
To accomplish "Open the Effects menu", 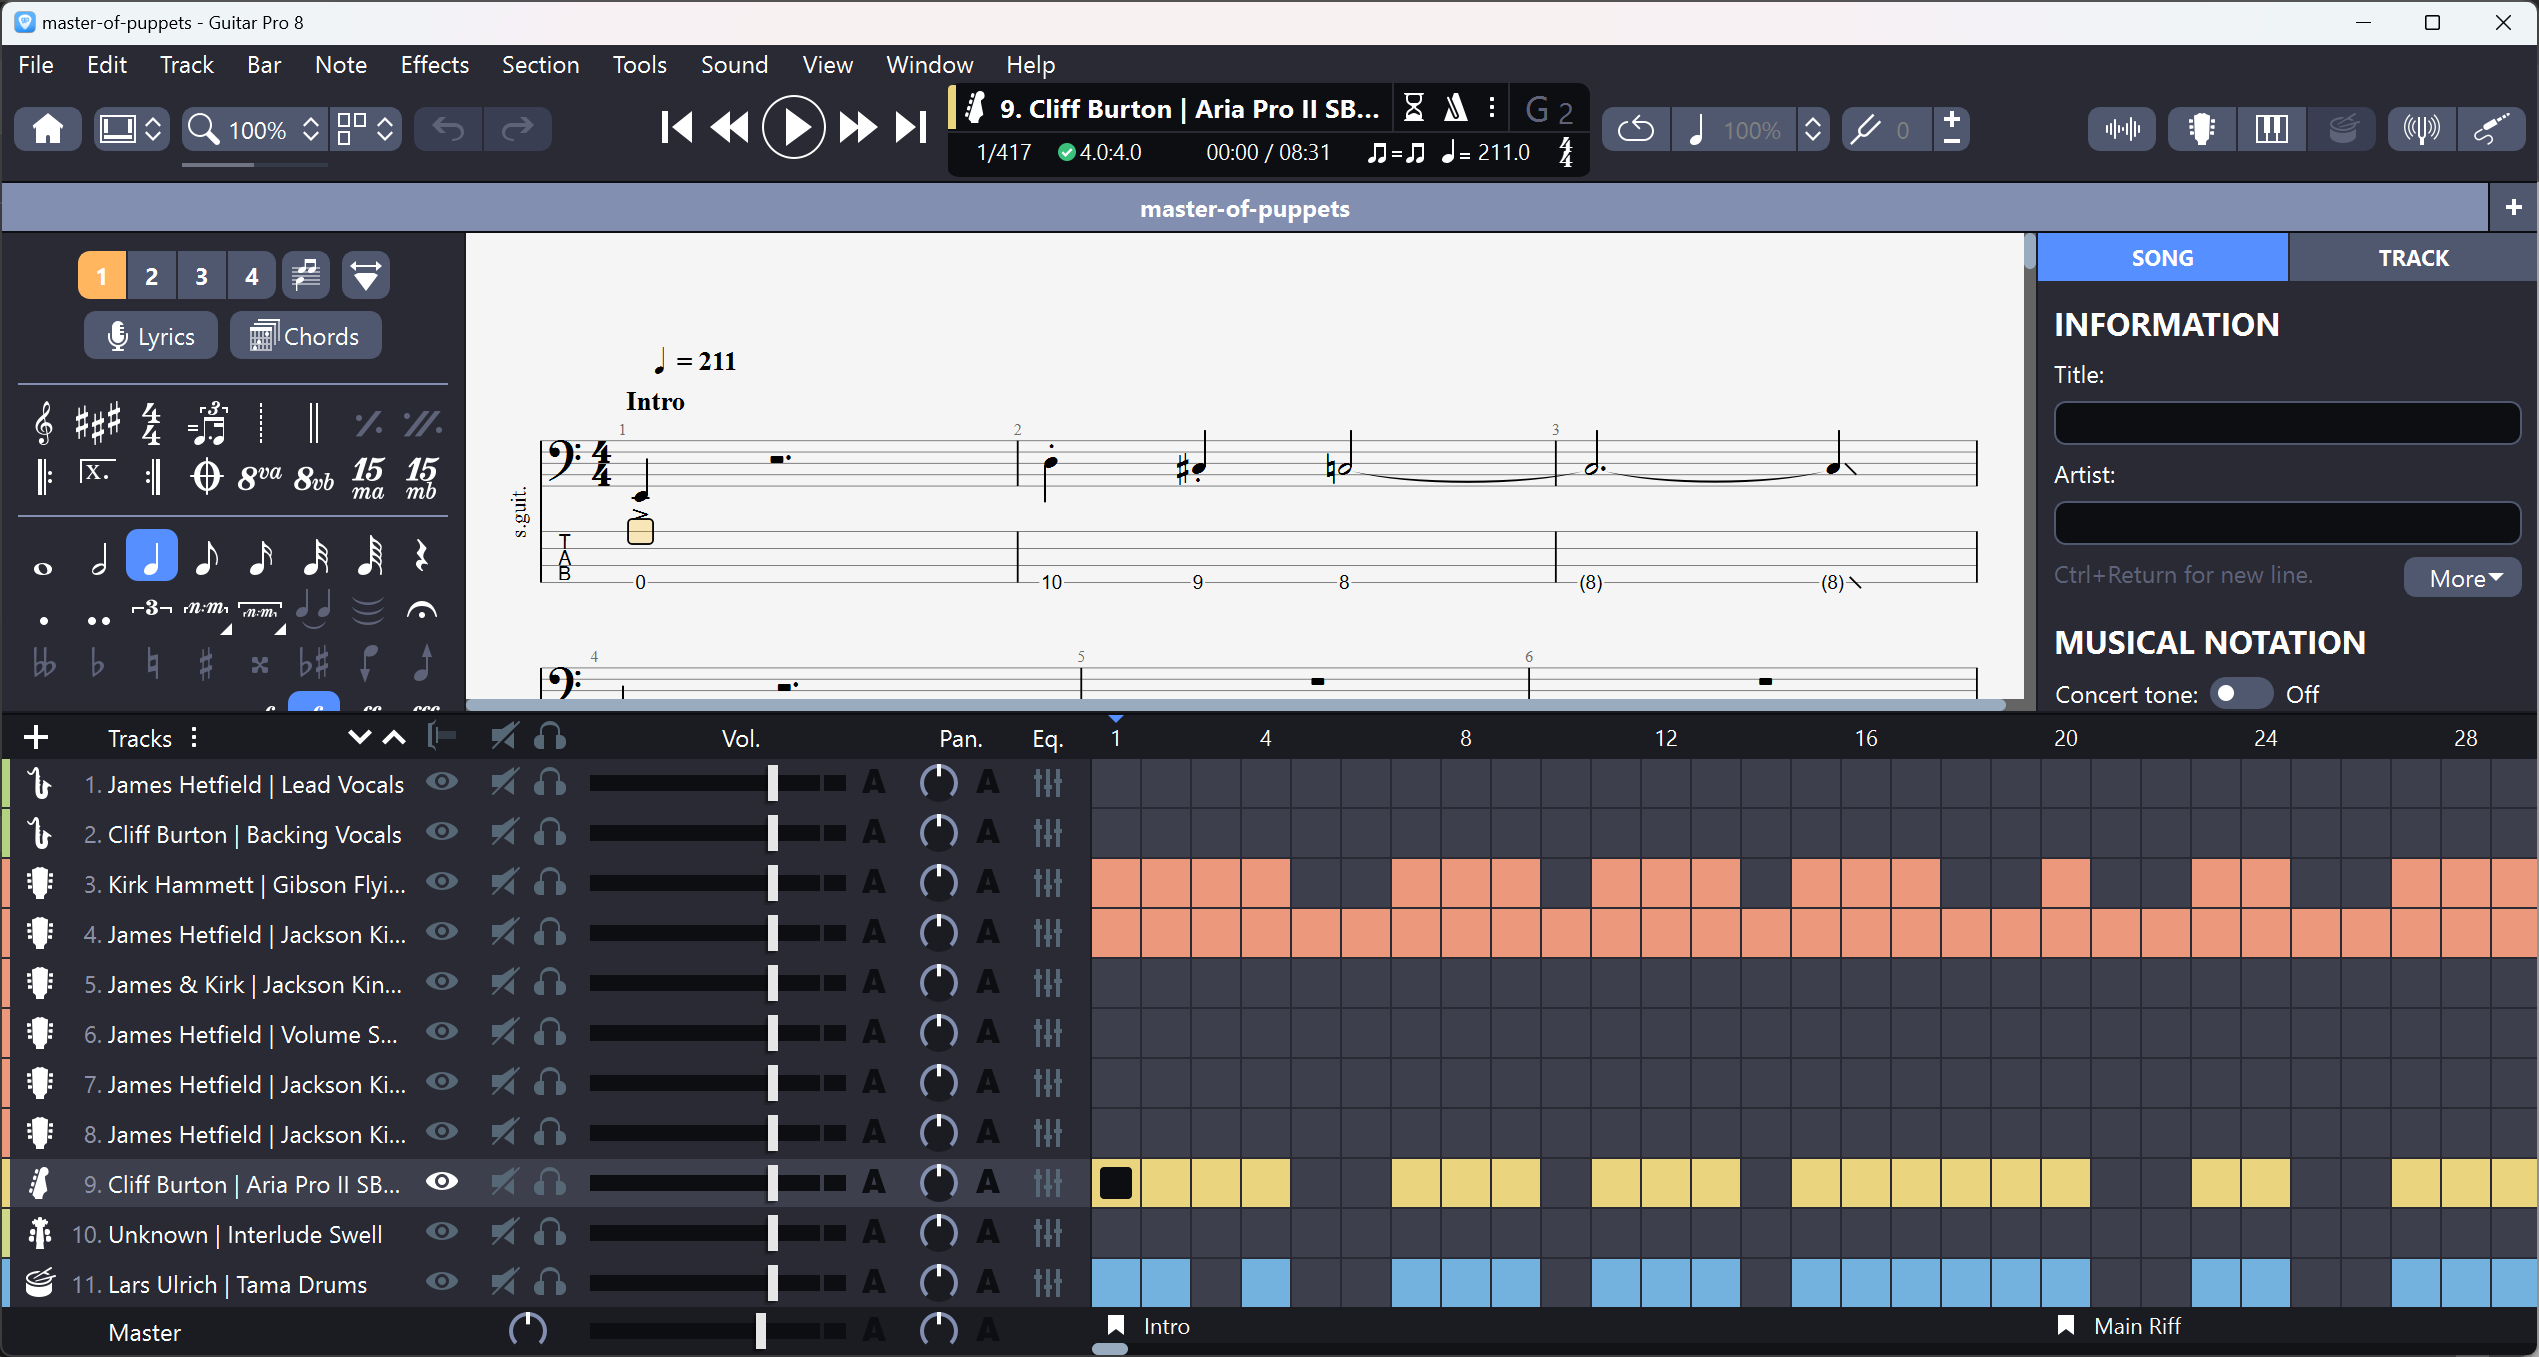I will click(435, 65).
